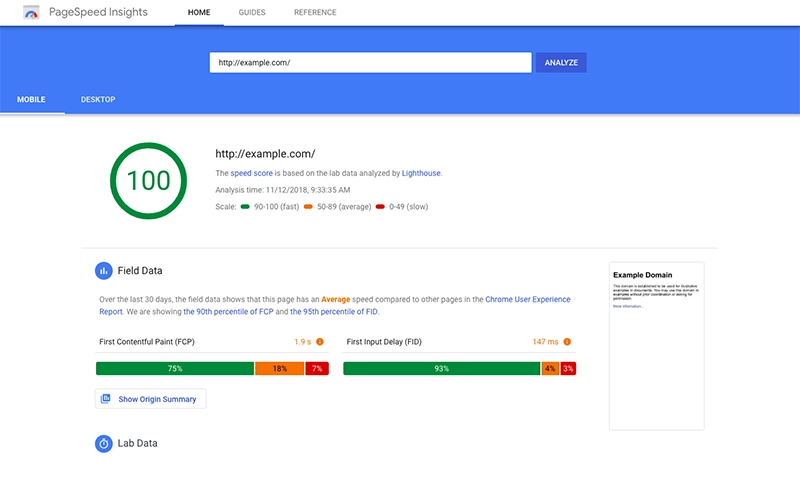The height and width of the screenshot is (500, 800).
Task: Click the orange Average speed word
Action: (x=336, y=299)
